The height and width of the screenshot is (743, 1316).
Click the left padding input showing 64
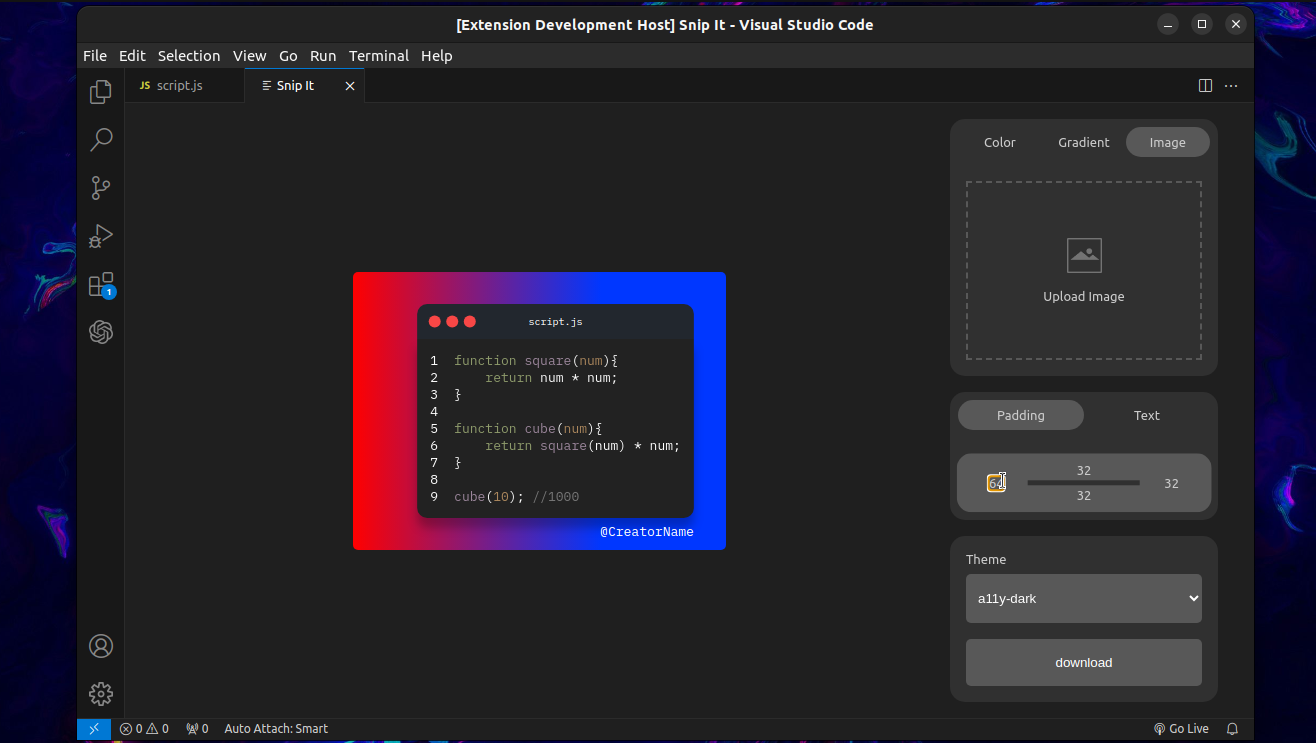[996, 483]
